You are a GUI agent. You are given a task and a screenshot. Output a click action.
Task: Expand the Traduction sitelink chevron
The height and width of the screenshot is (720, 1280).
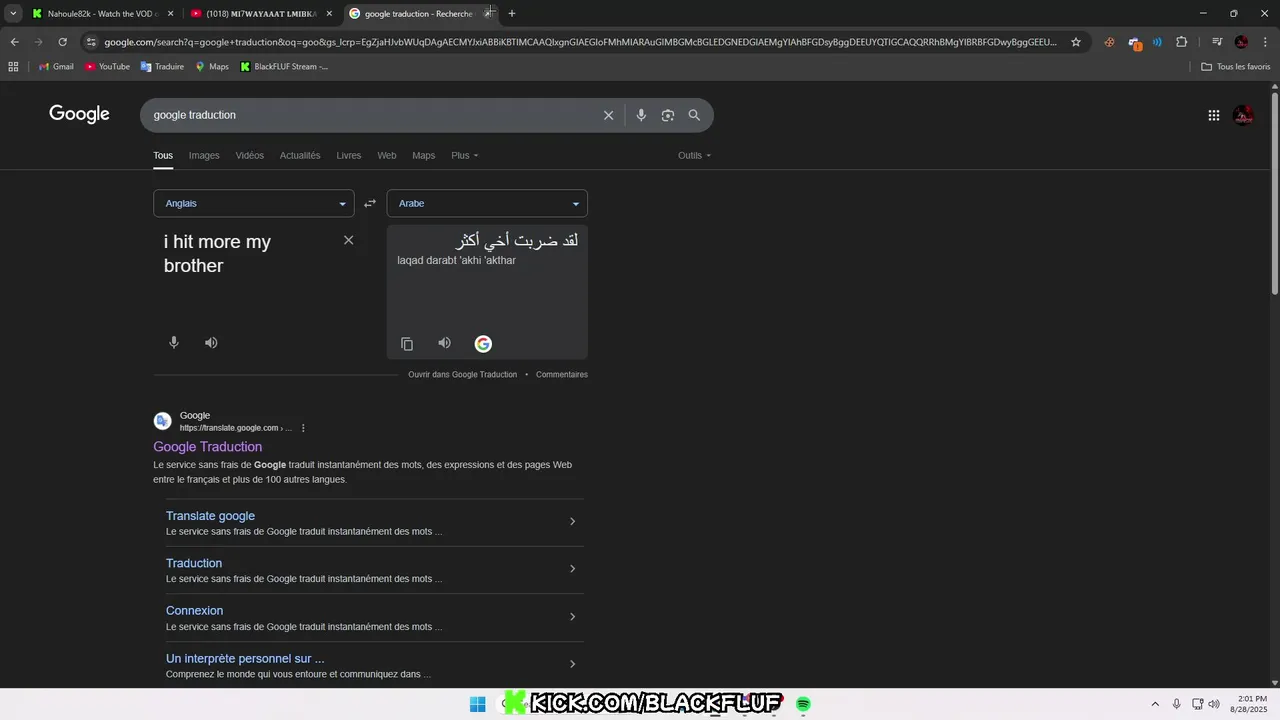click(x=572, y=569)
